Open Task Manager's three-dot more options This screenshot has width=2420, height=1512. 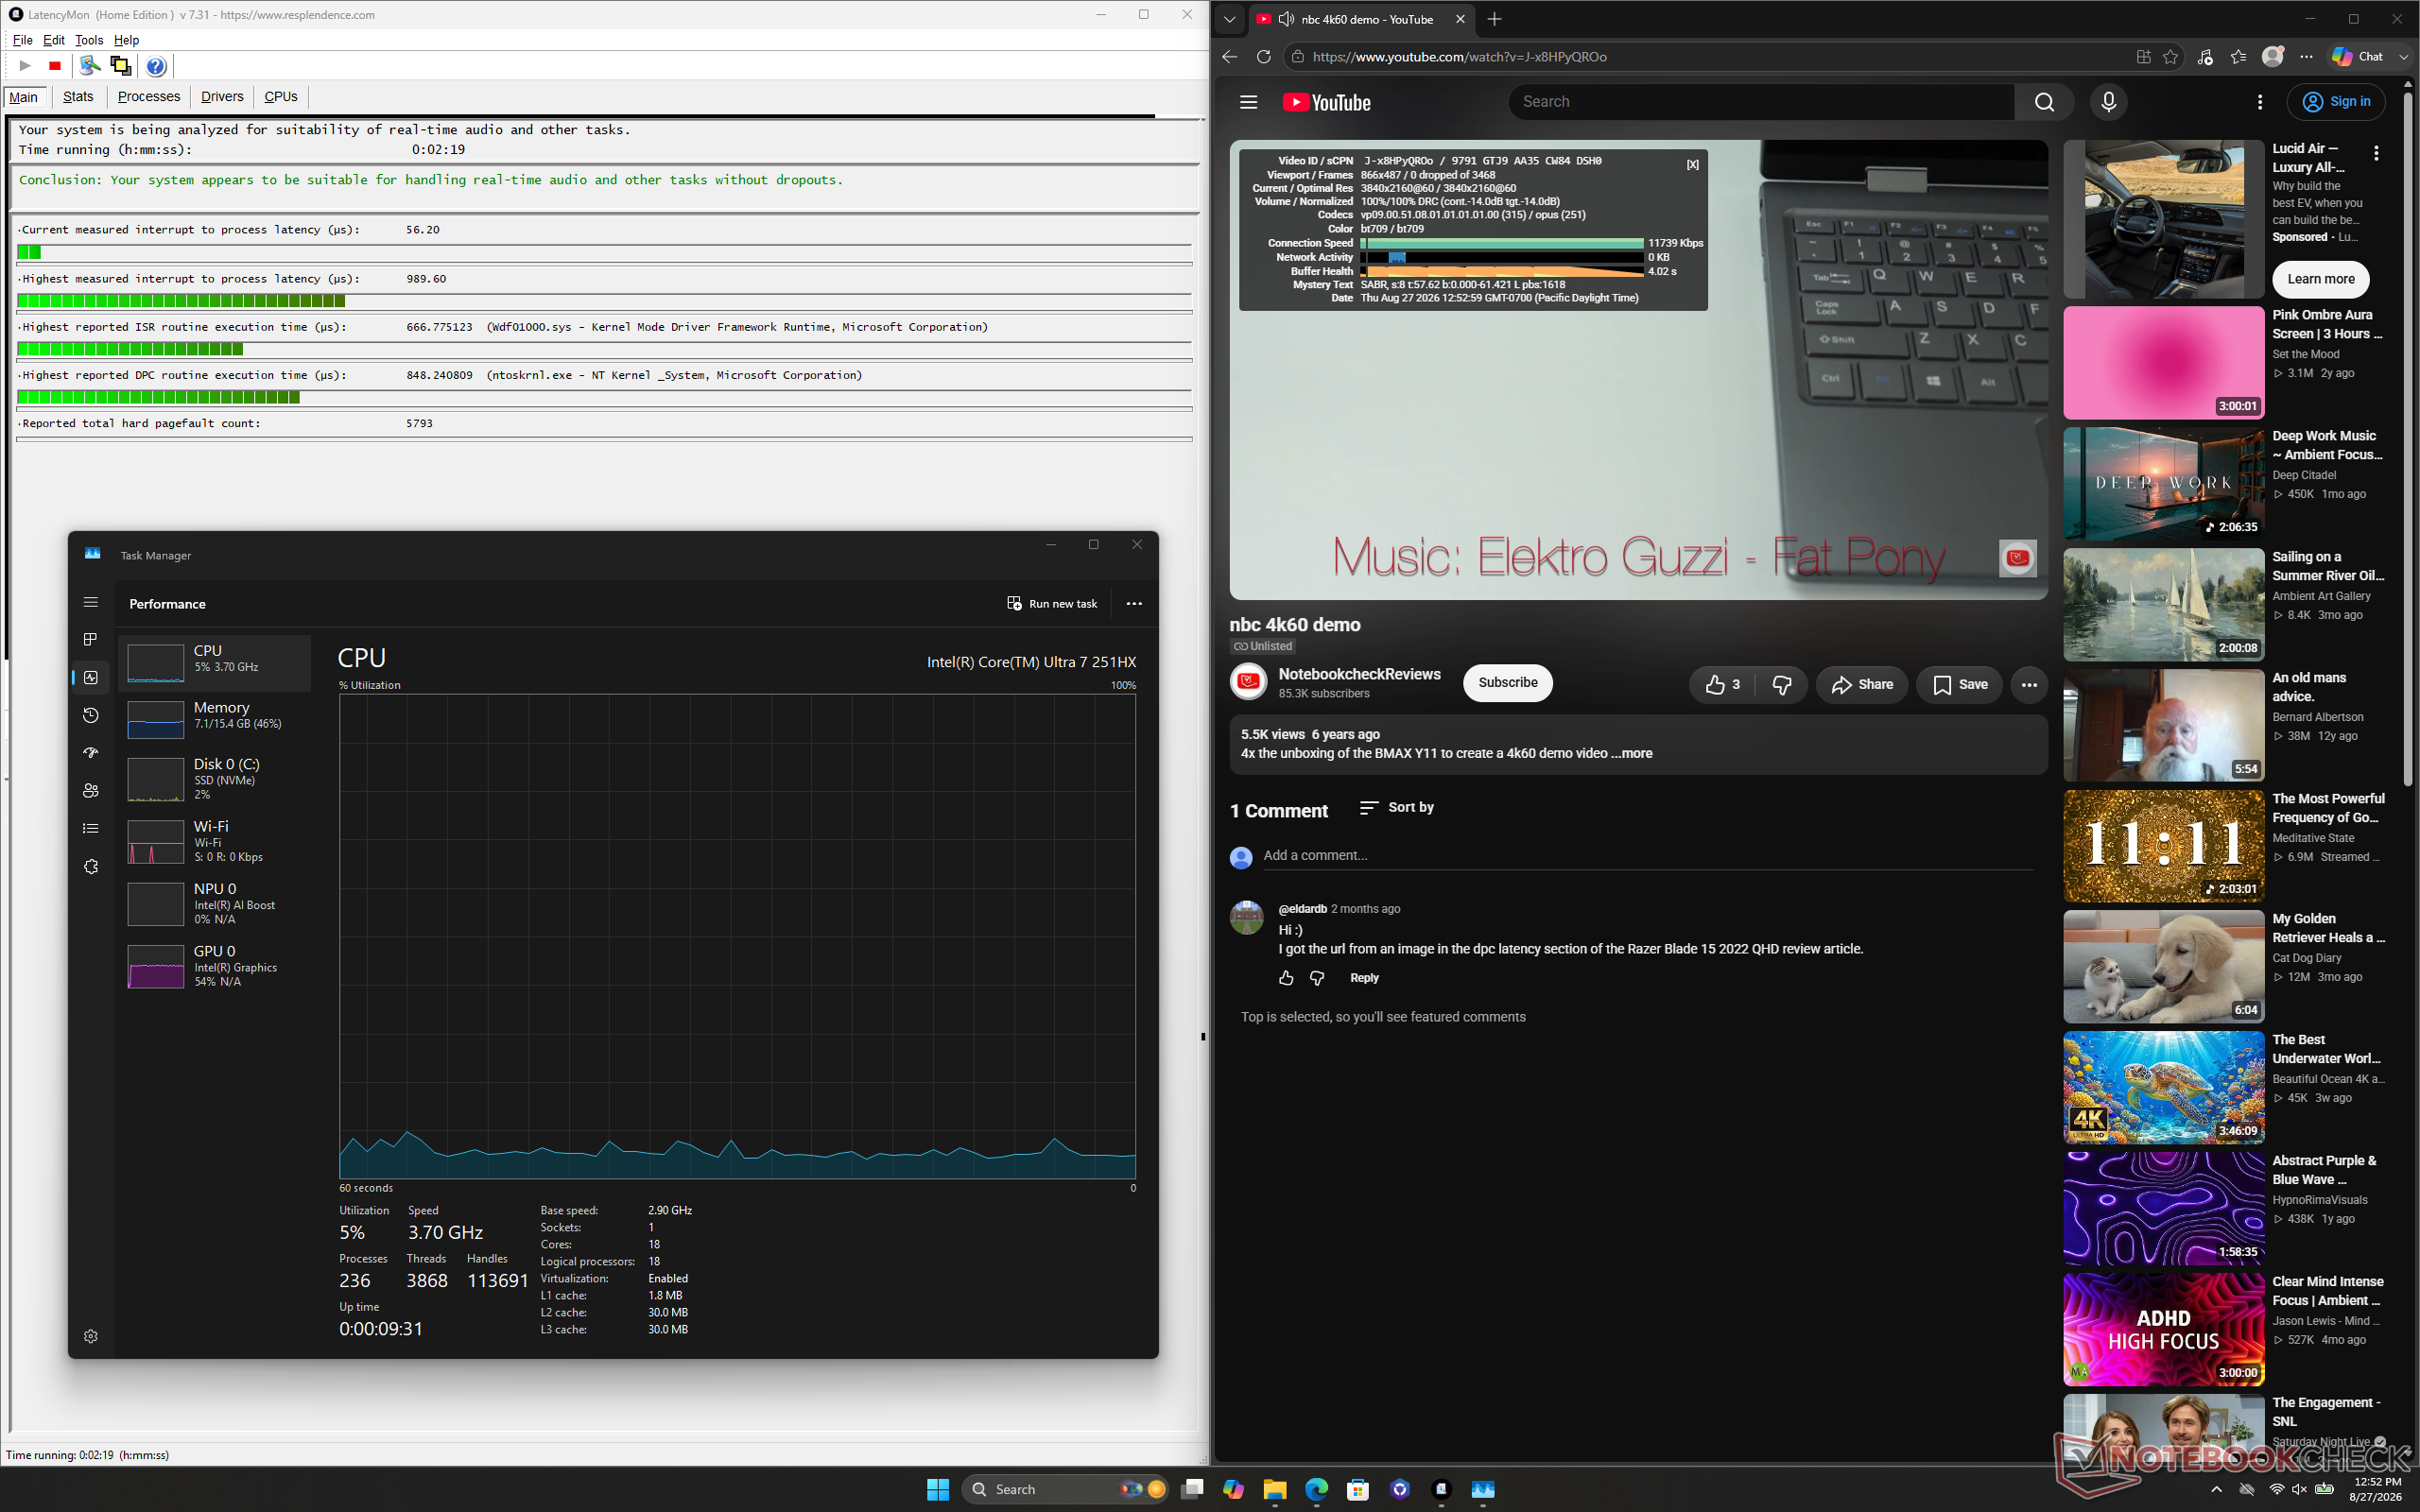[x=1134, y=604]
